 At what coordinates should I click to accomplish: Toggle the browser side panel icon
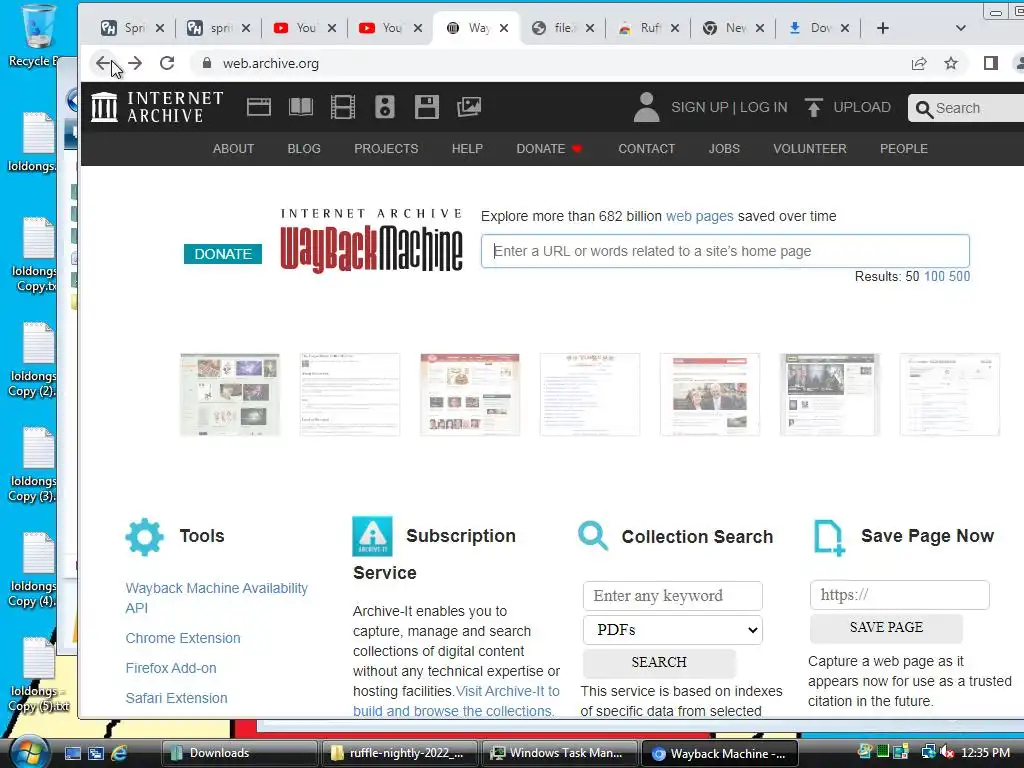pos(991,63)
